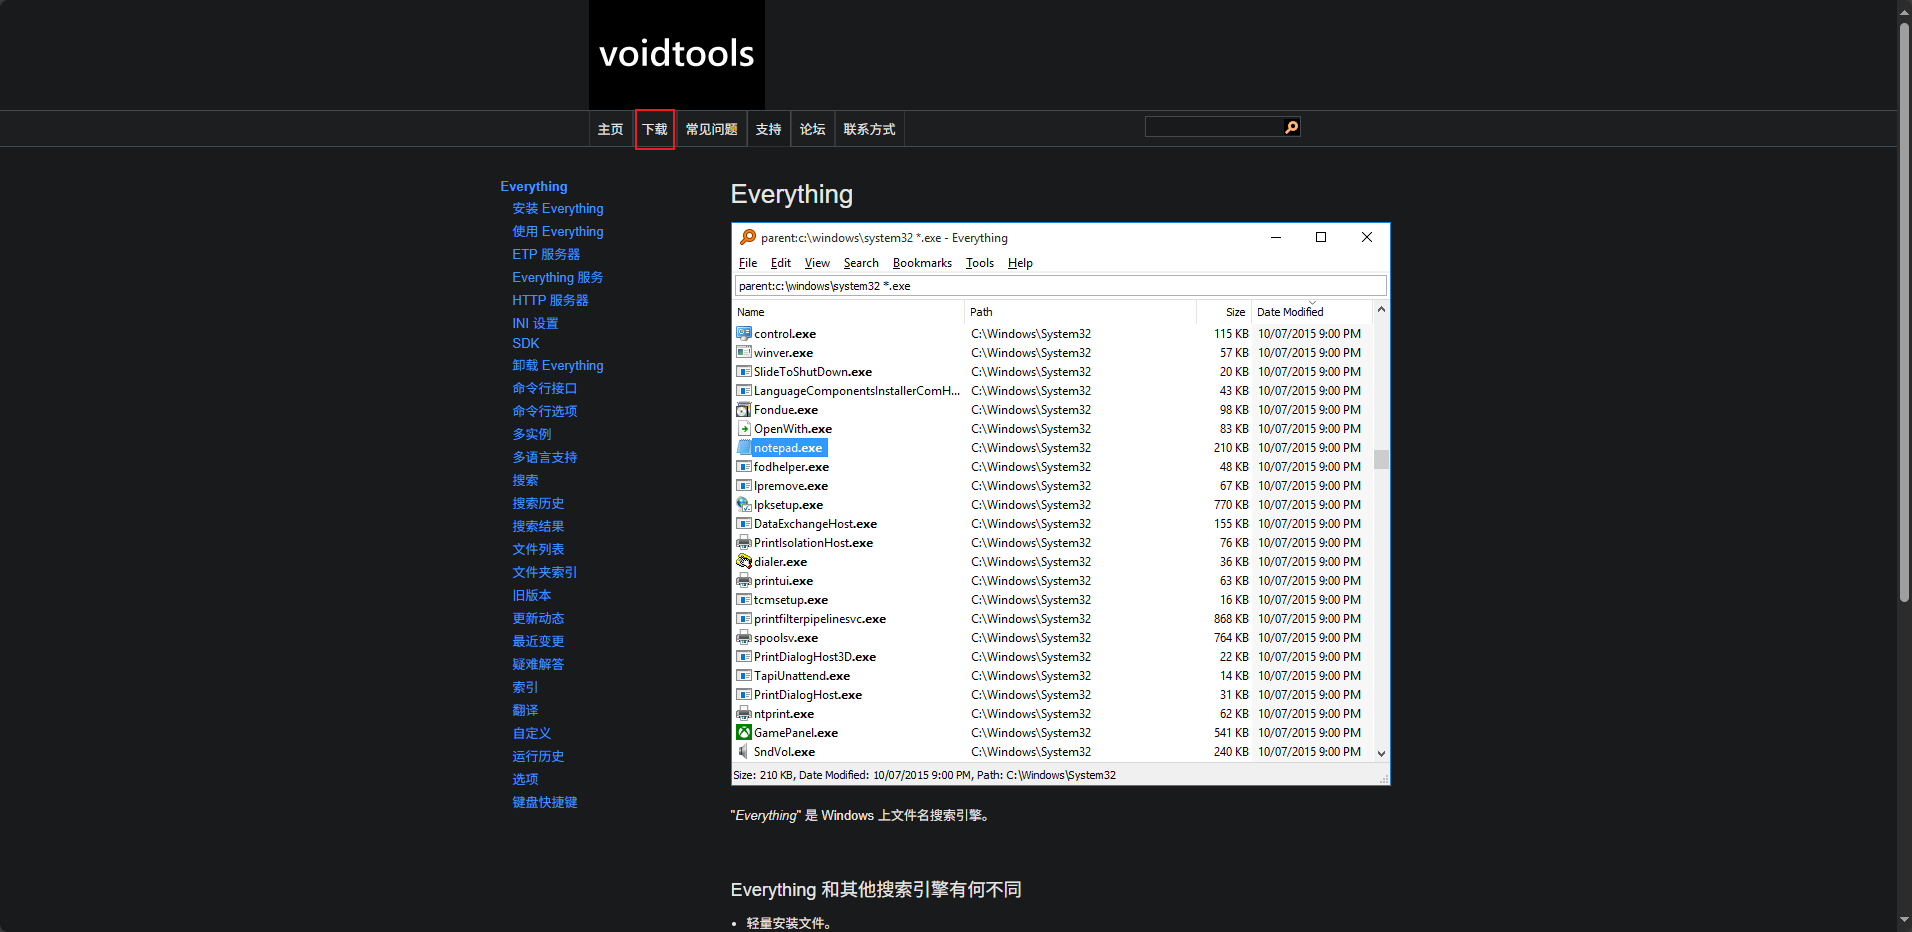The image size is (1912, 932).
Task: Click the search magnifier icon in the header
Action: click(1291, 127)
